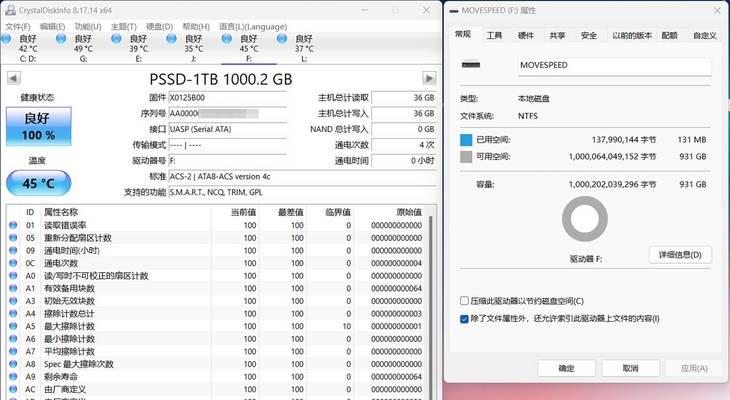Viewport: 730px width, 400px height.
Task: Click the firmware field X0125B00
Action: click(x=227, y=98)
